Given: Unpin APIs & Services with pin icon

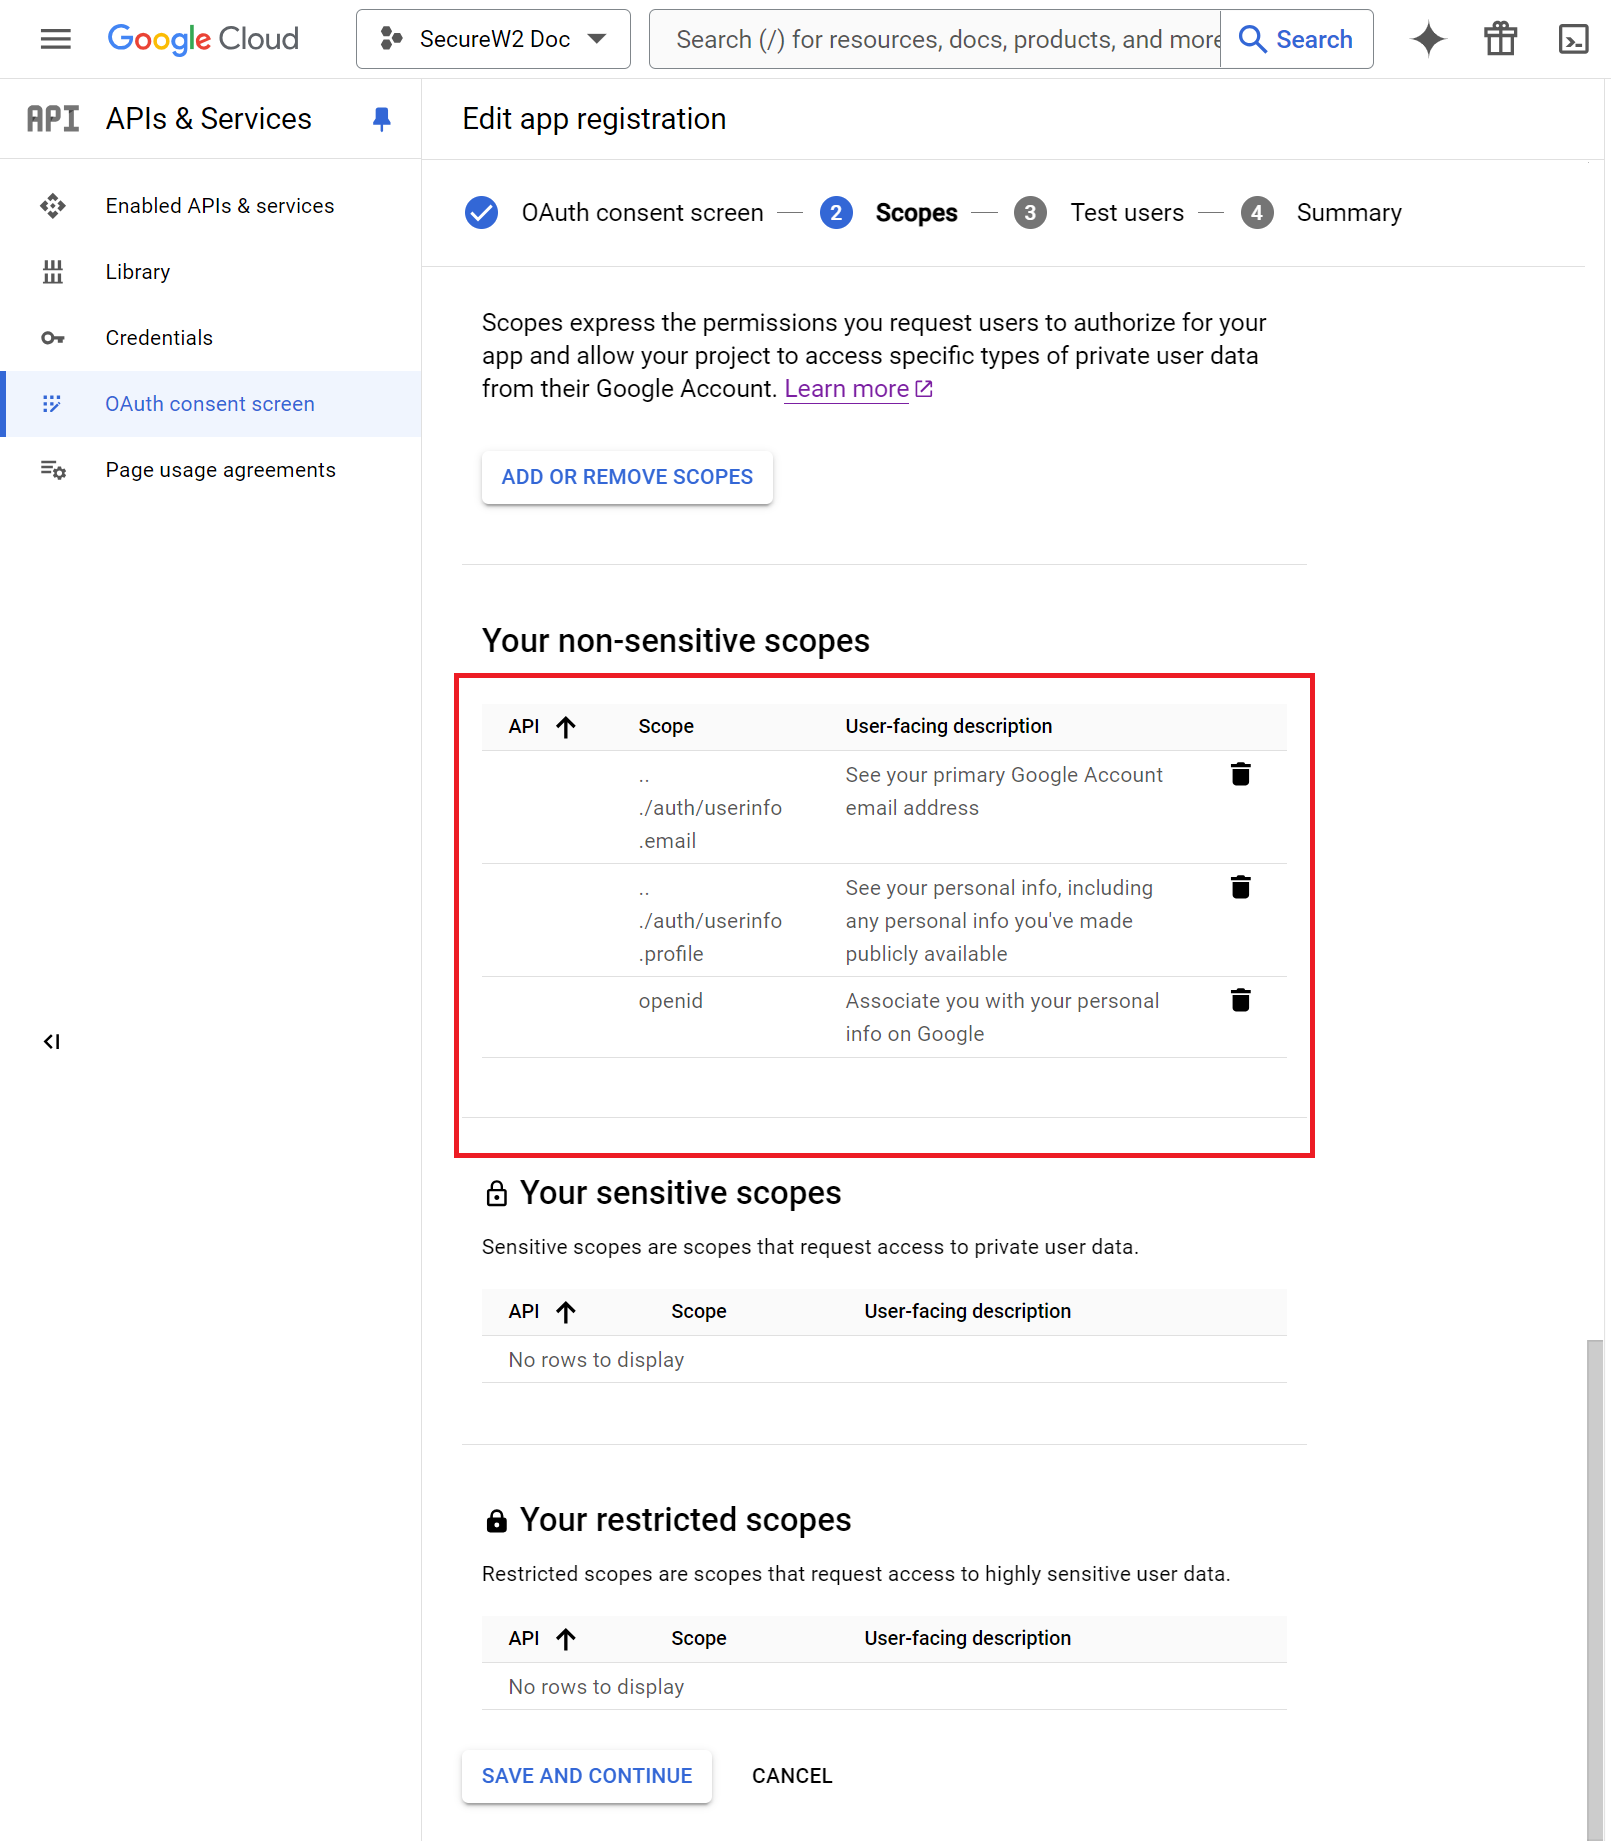Looking at the screenshot, I should pos(381,119).
